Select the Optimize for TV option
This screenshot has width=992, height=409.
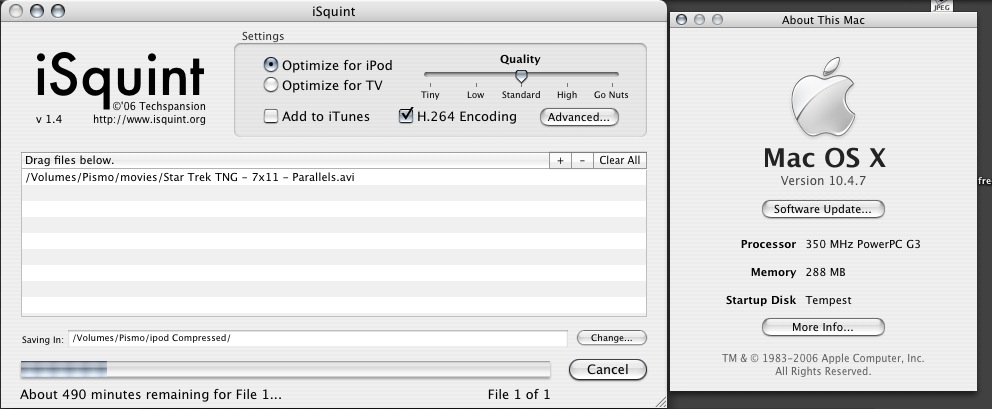(270, 84)
